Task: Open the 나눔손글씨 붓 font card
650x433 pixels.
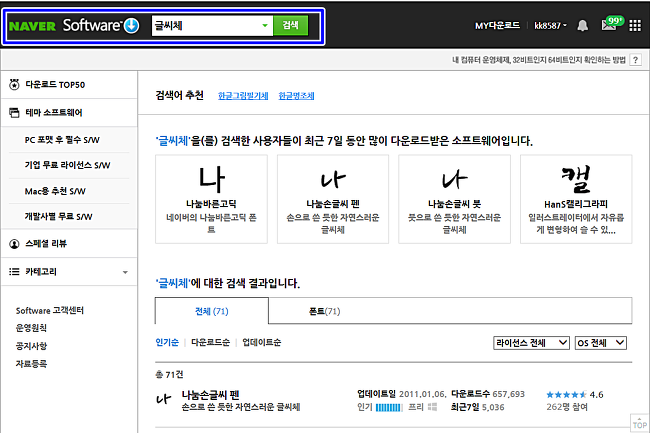Action: click(x=454, y=199)
